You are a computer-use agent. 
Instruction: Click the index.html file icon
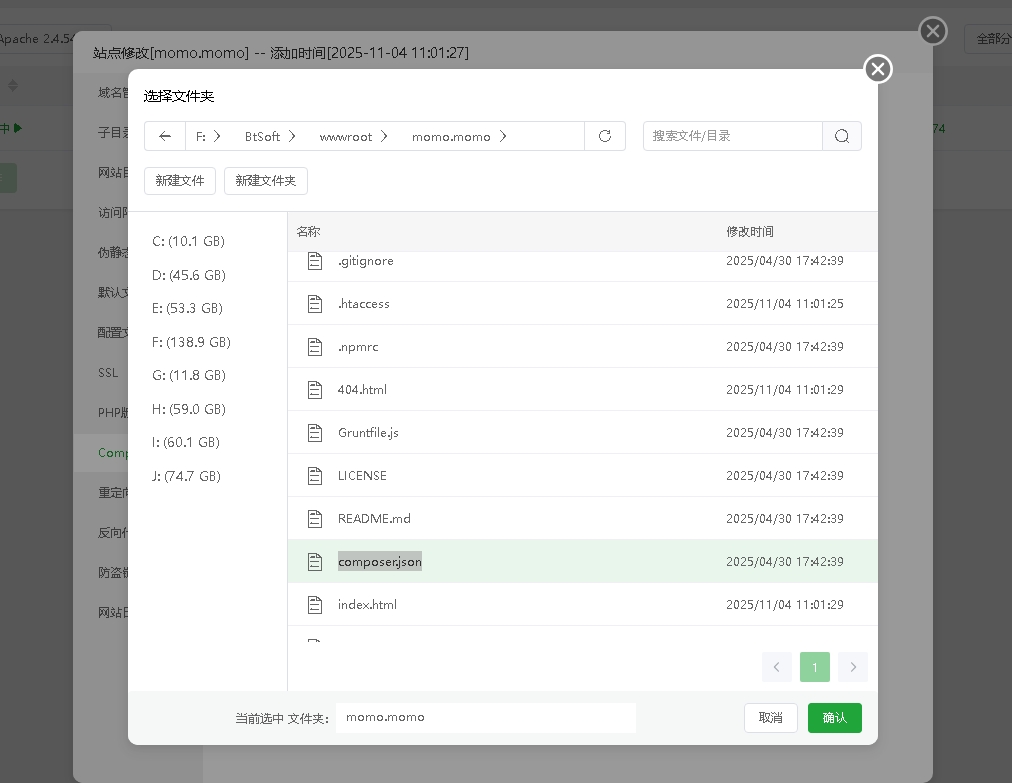[315, 604]
